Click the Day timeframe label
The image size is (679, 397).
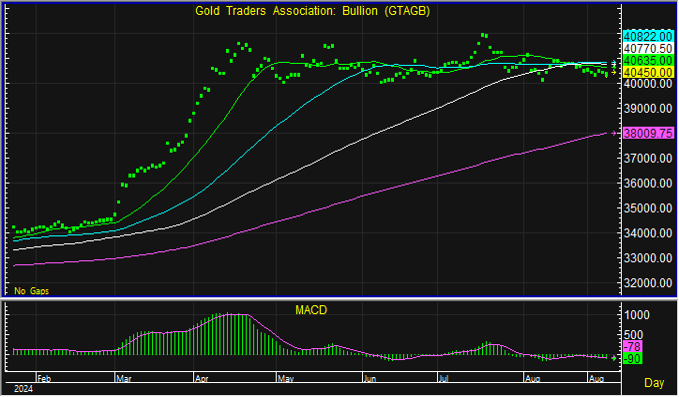tap(654, 383)
